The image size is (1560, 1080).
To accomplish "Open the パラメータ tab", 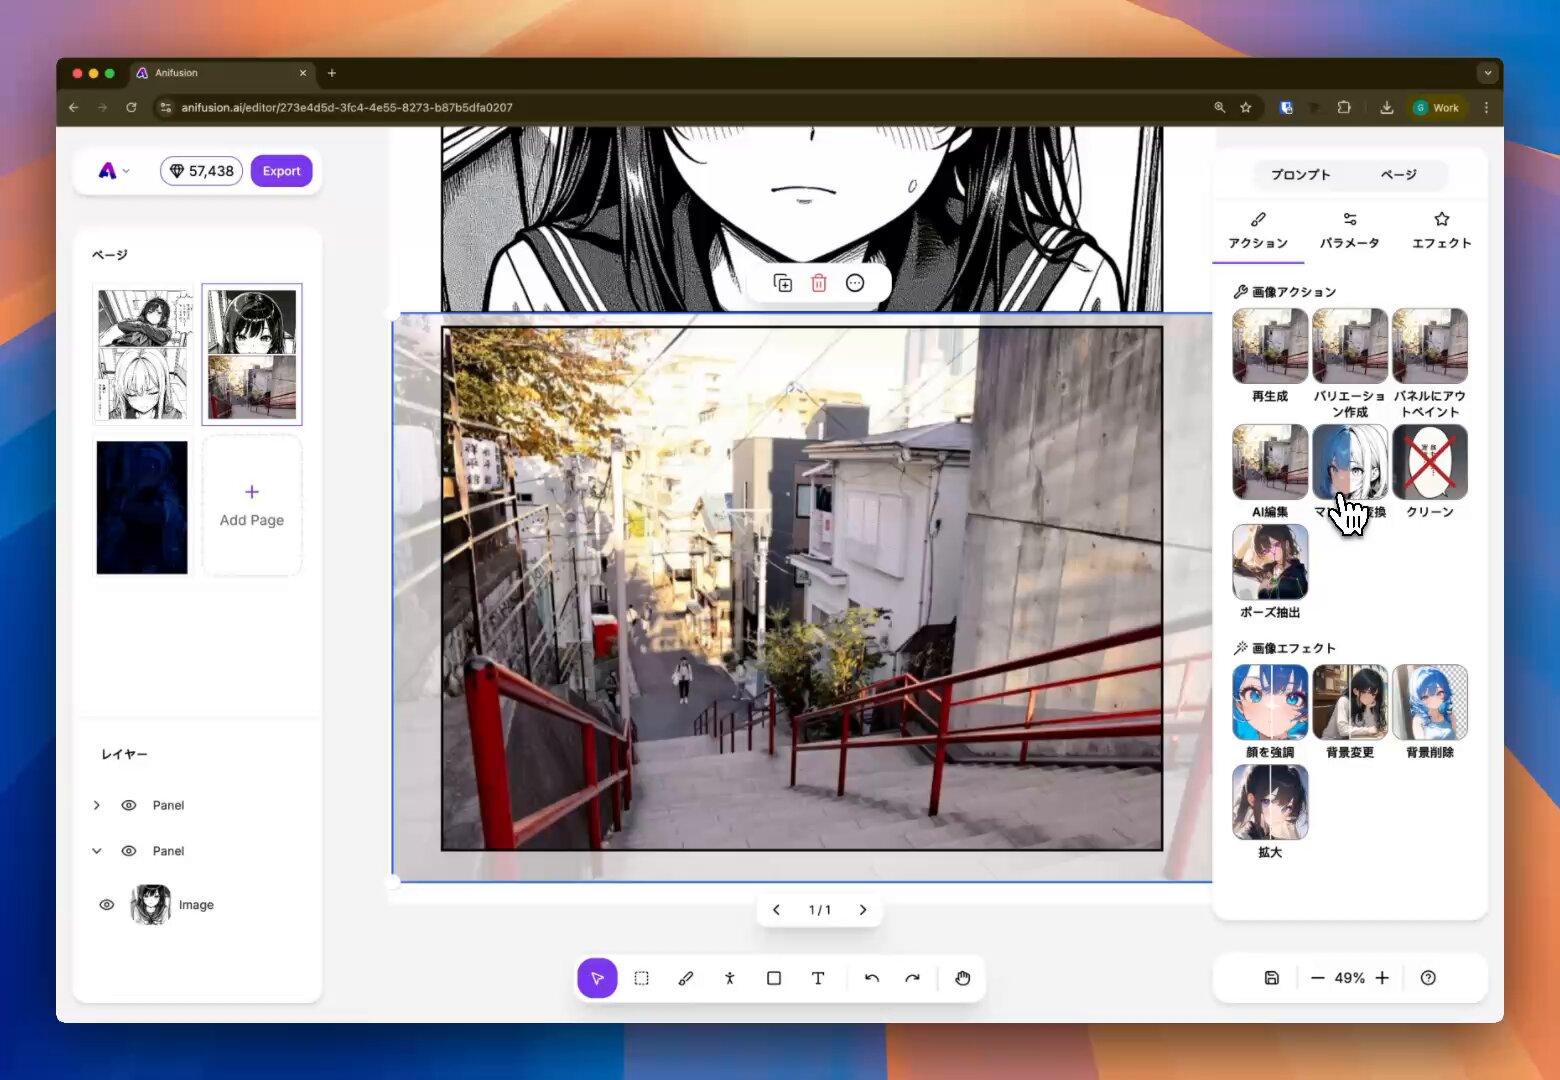I will [x=1350, y=231].
